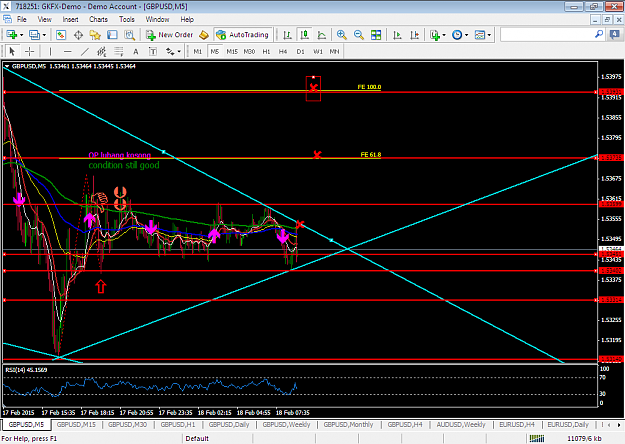Screen dimensions: 625x444
Task: Toggle the AutoTrading button
Action: (243, 35)
